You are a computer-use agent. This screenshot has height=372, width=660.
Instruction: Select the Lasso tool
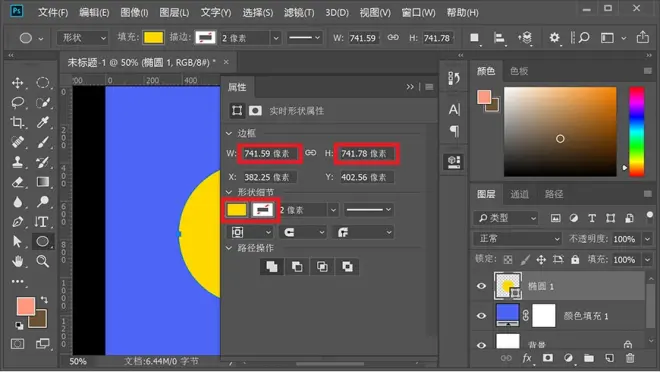[18, 103]
